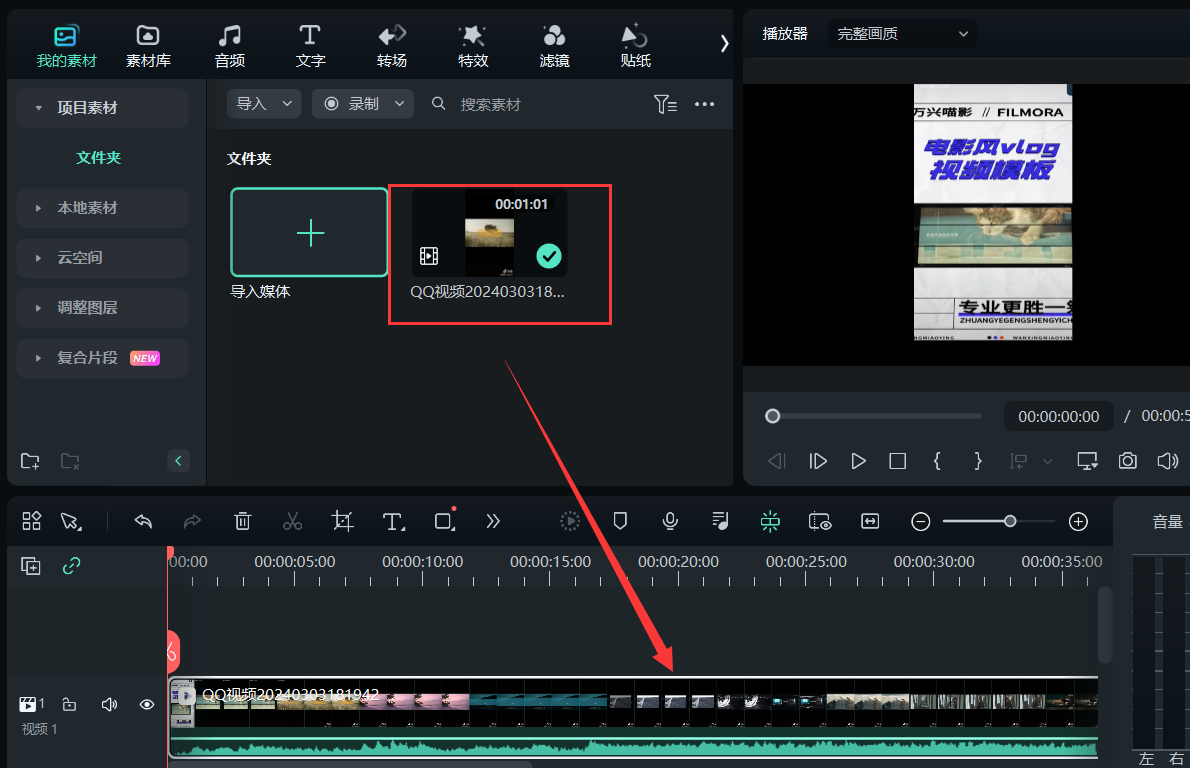
Task: Open the 导入 import dropdown
Action: (x=264, y=104)
